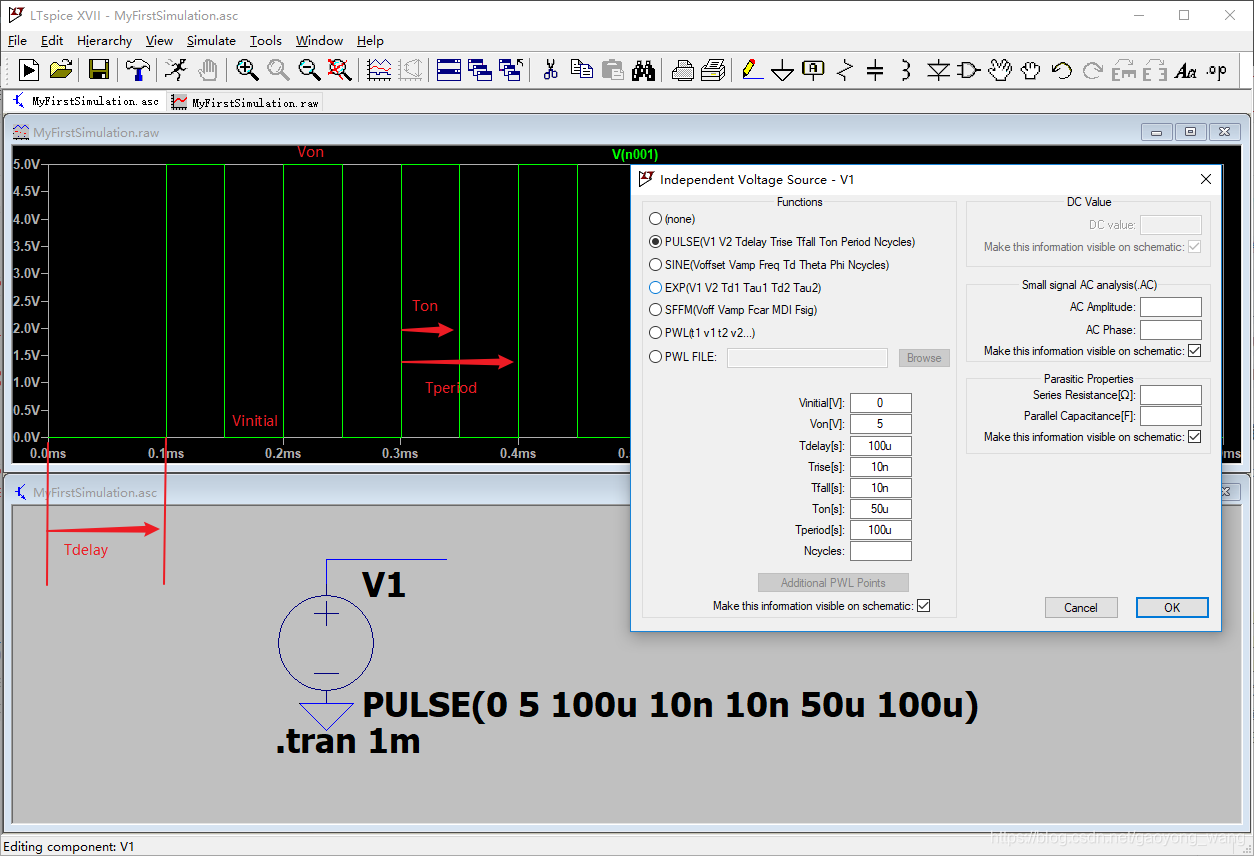Image resolution: width=1254 pixels, height=856 pixels.
Task: Click the Von[V] input field
Action: coord(880,424)
